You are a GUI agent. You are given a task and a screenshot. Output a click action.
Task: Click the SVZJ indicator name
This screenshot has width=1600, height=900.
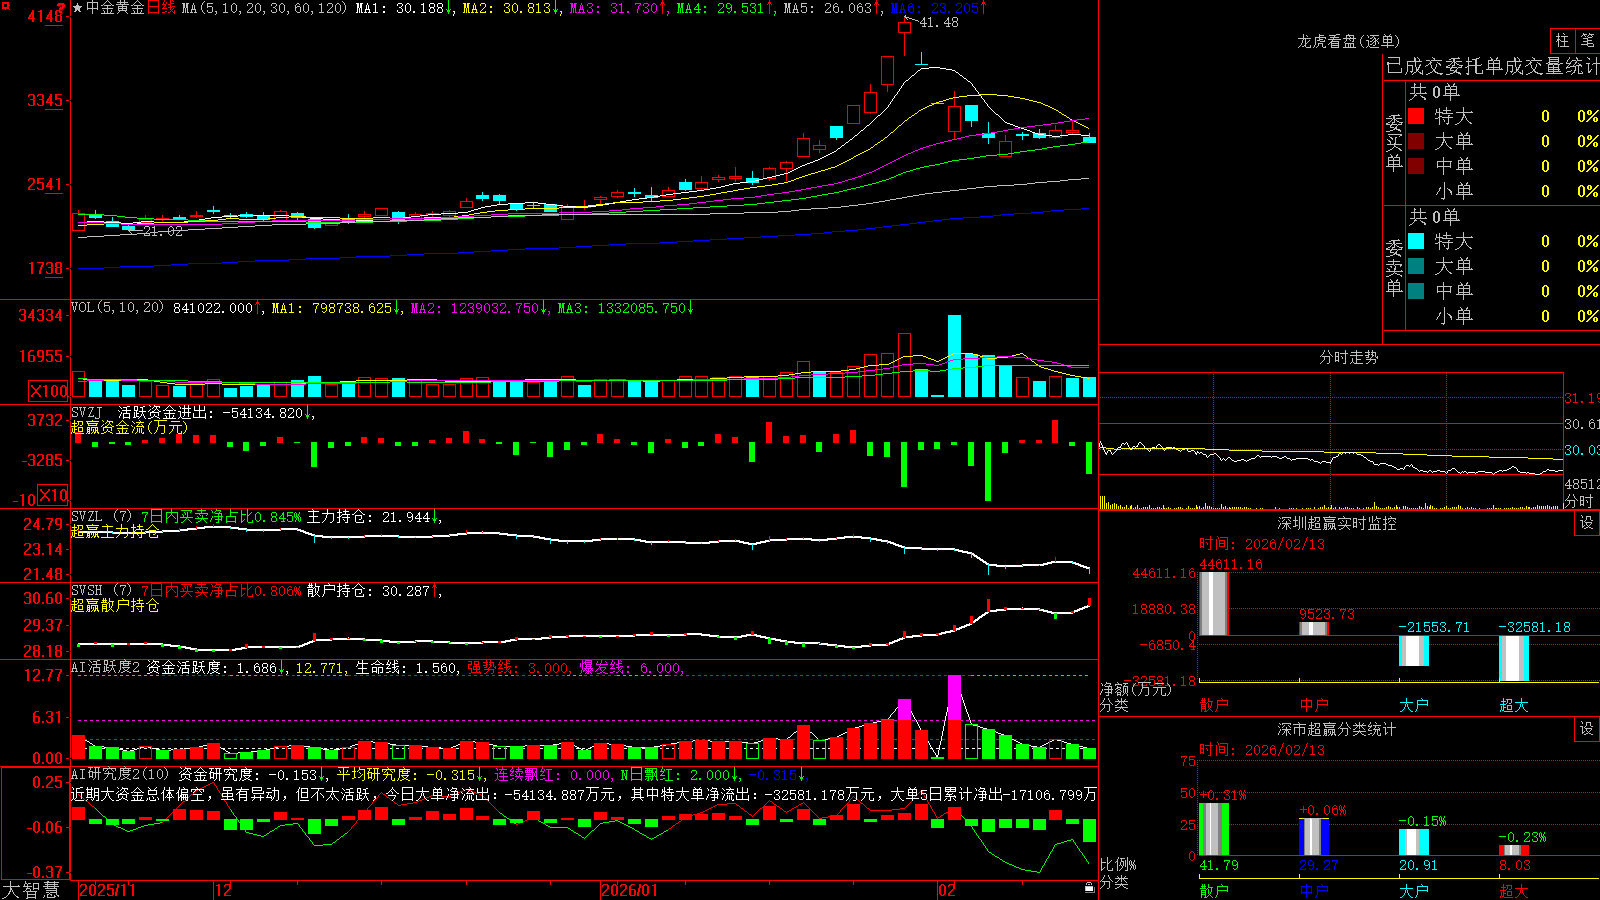coord(86,412)
